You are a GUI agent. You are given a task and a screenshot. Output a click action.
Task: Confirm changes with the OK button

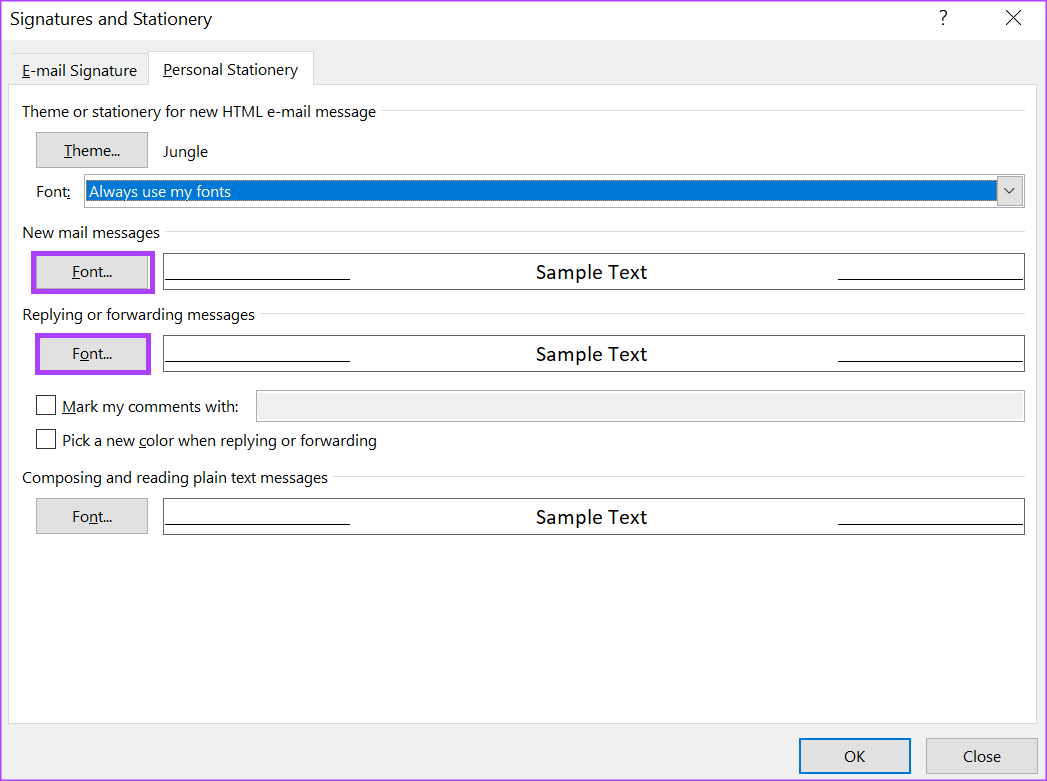[x=855, y=756]
